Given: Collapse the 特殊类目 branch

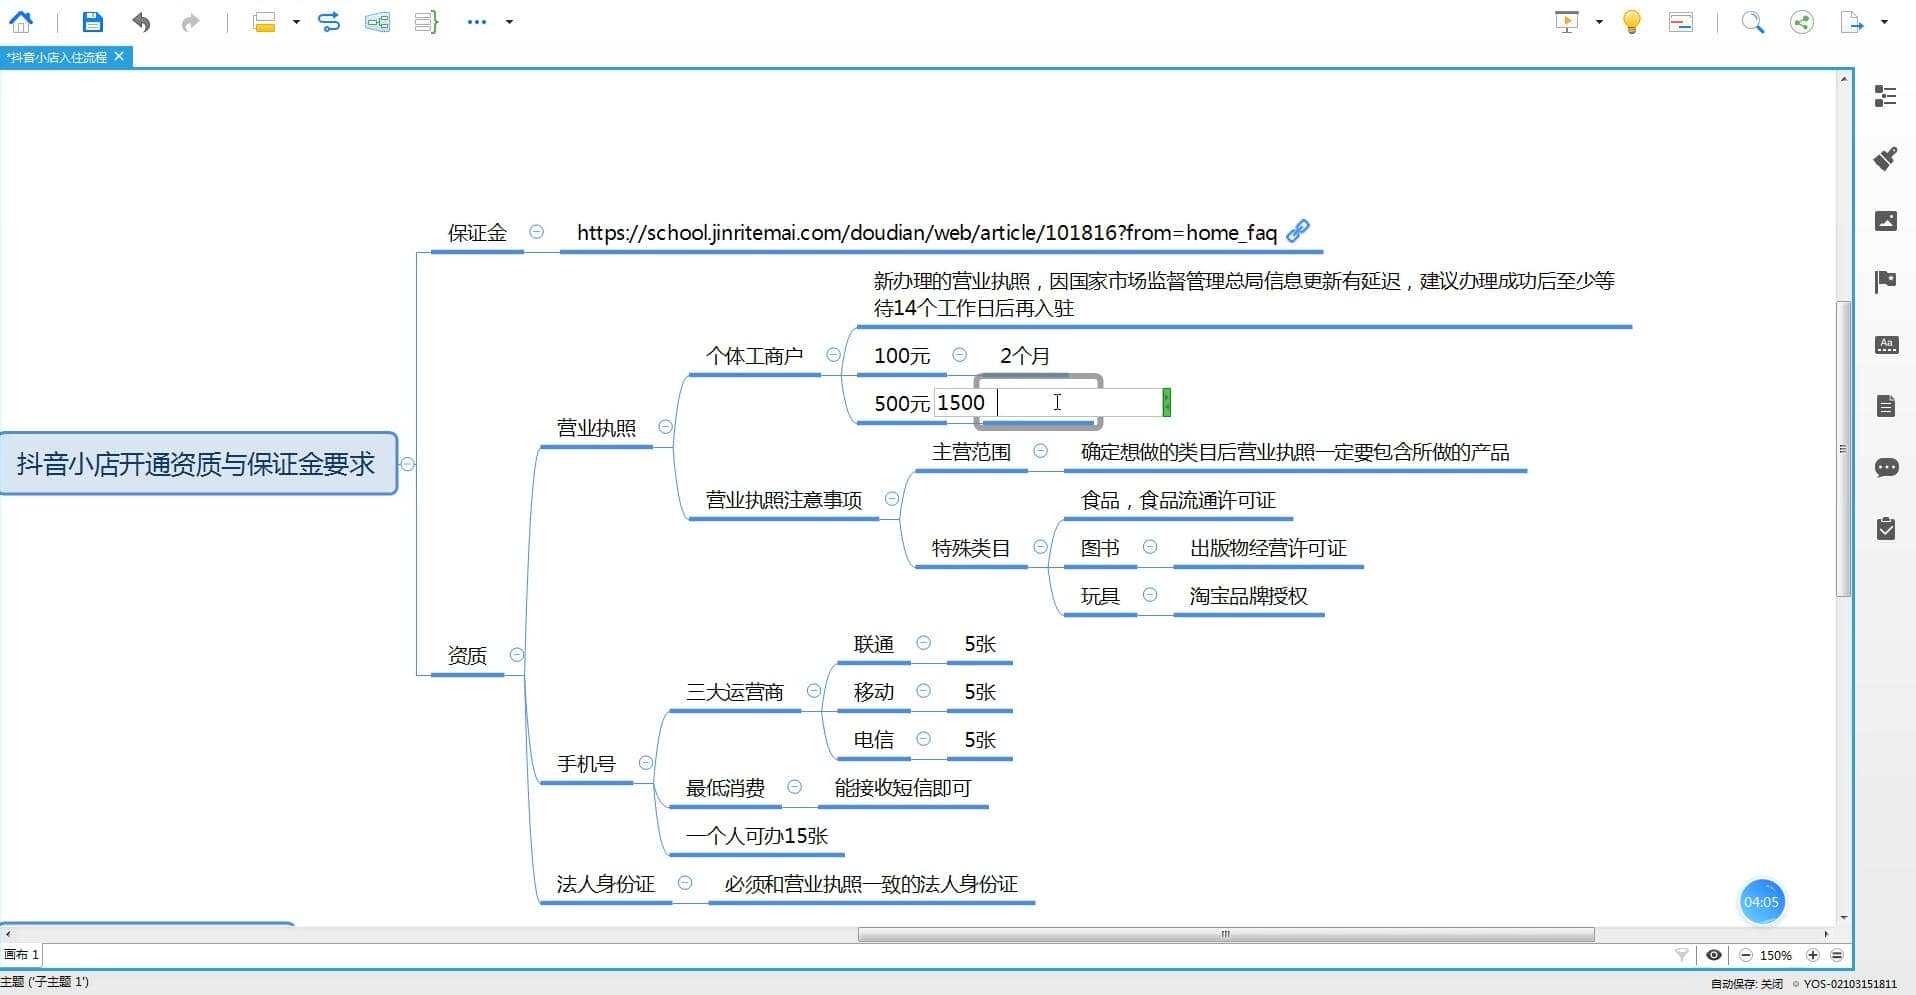Looking at the screenshot, I should point(1040,547).
